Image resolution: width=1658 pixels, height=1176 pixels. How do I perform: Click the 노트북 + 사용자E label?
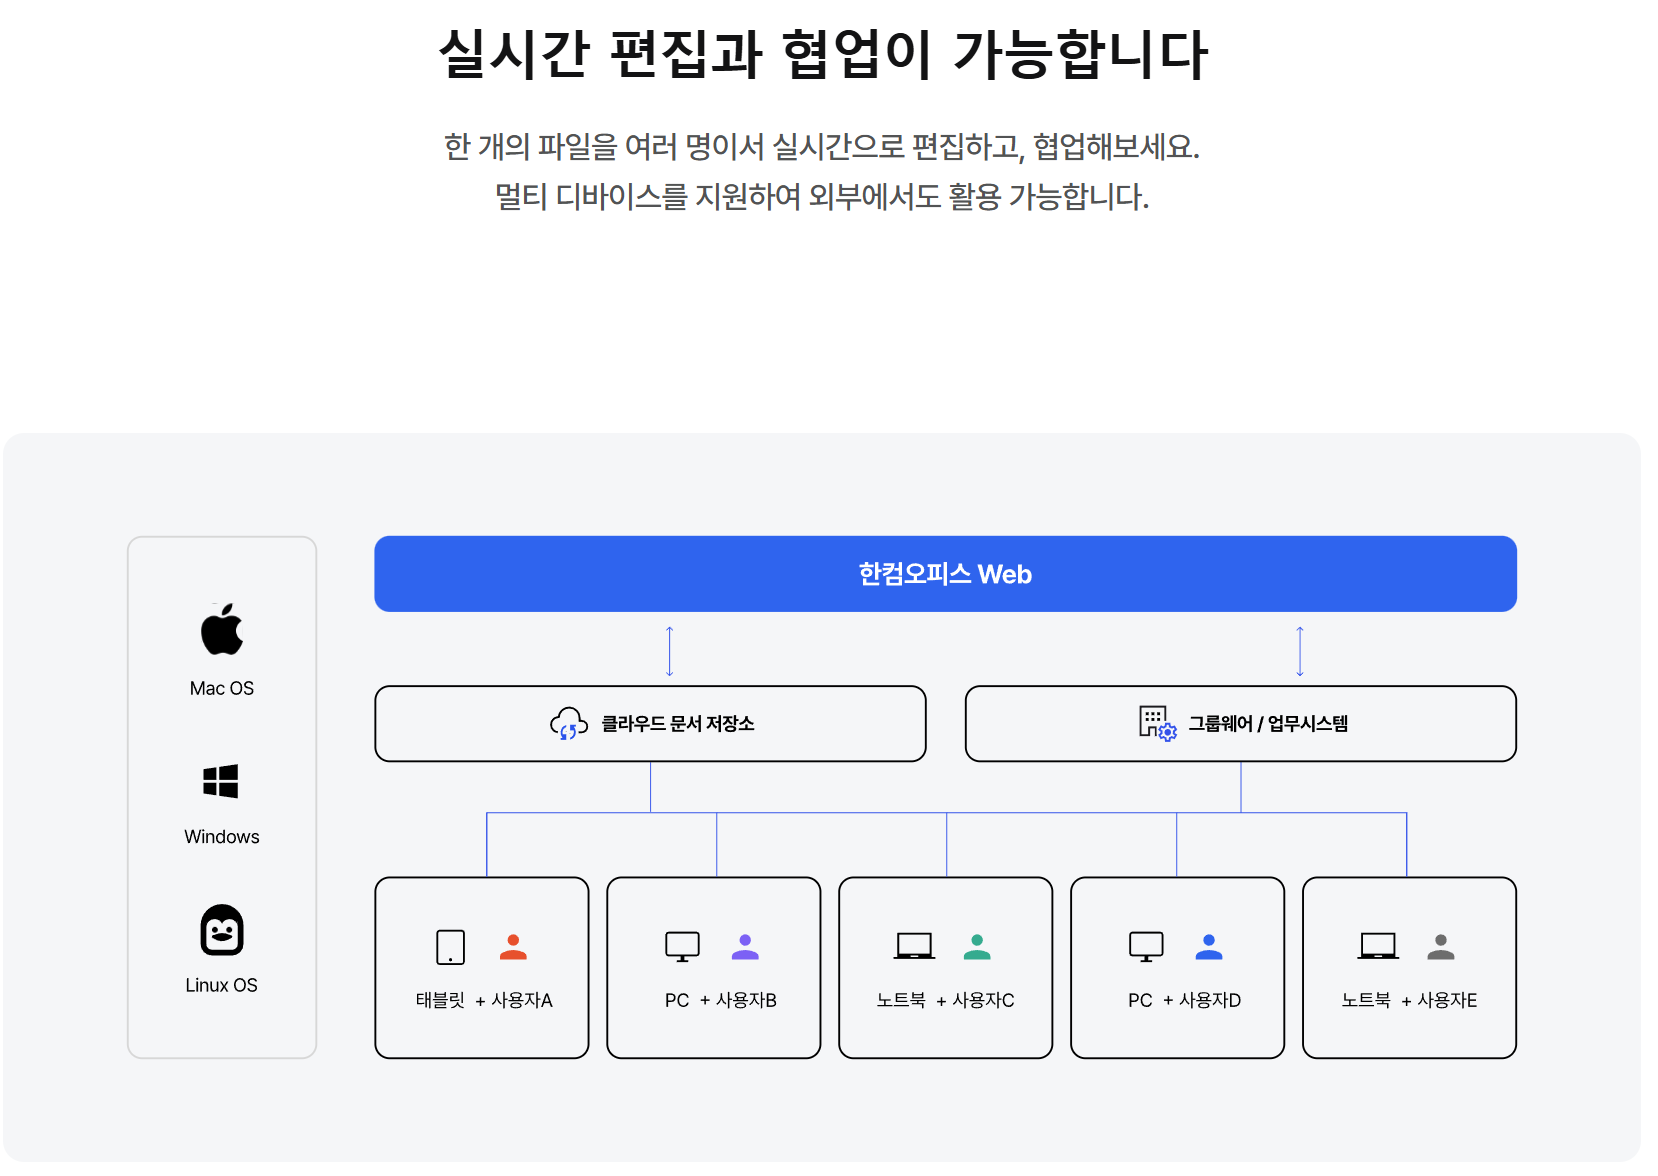point(1410,1000)
